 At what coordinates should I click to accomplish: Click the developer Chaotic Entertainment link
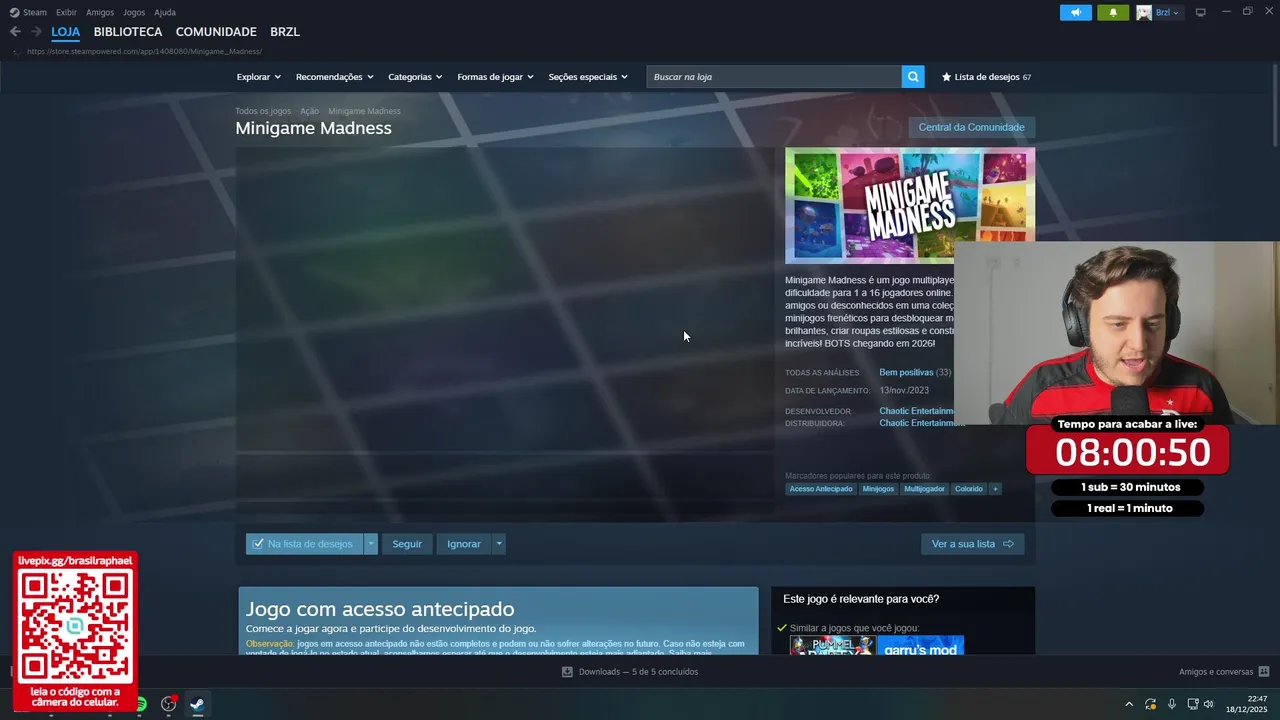click(x=917, y=411)
